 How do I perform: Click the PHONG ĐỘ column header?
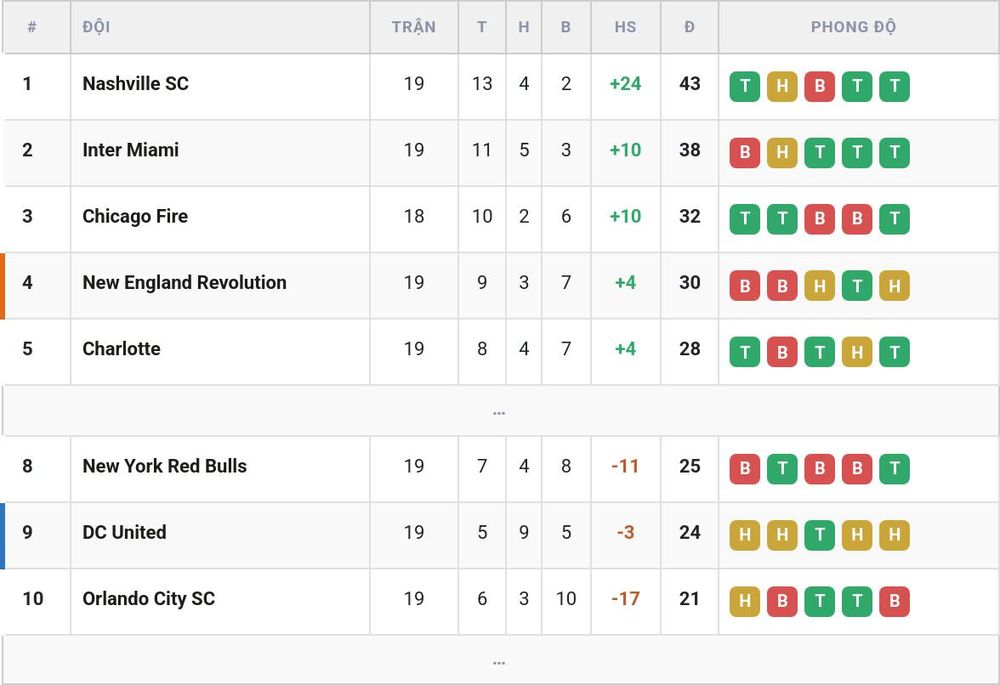tap(853, 27)
